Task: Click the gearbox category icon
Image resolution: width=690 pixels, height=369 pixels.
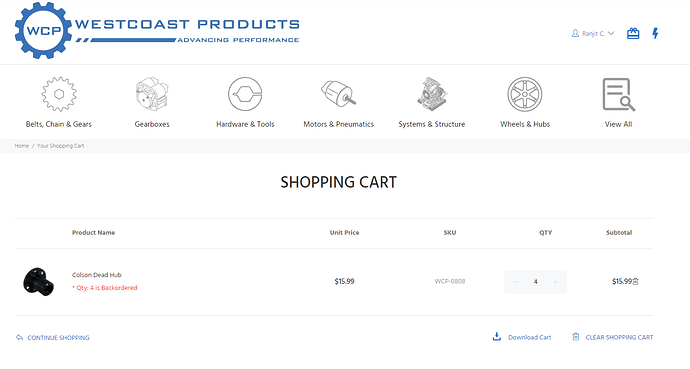Action: click(x=152, y=94)
